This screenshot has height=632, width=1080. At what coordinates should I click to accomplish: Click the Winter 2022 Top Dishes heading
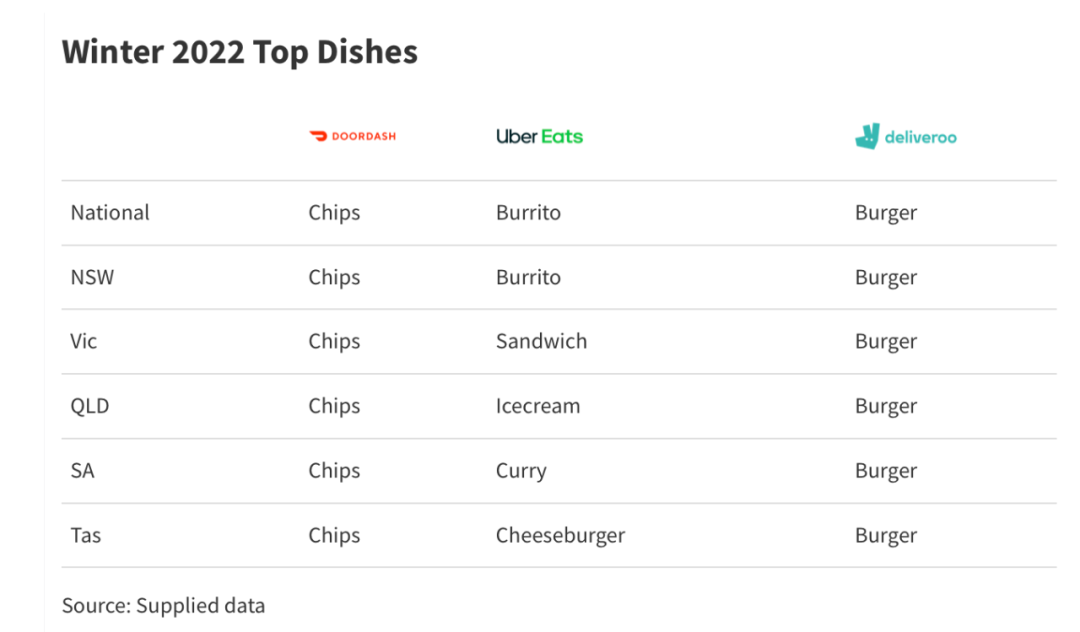coord(240,52)
